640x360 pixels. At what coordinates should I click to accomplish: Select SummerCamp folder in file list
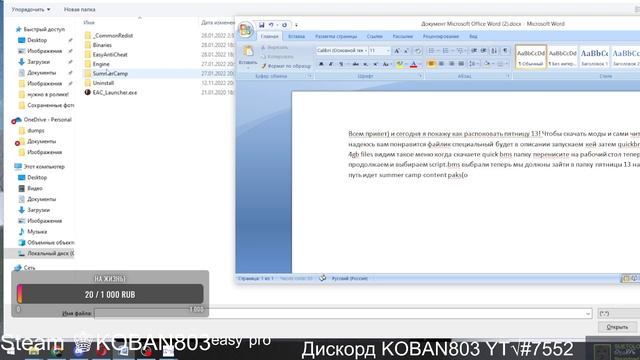(x=110, y=73)
